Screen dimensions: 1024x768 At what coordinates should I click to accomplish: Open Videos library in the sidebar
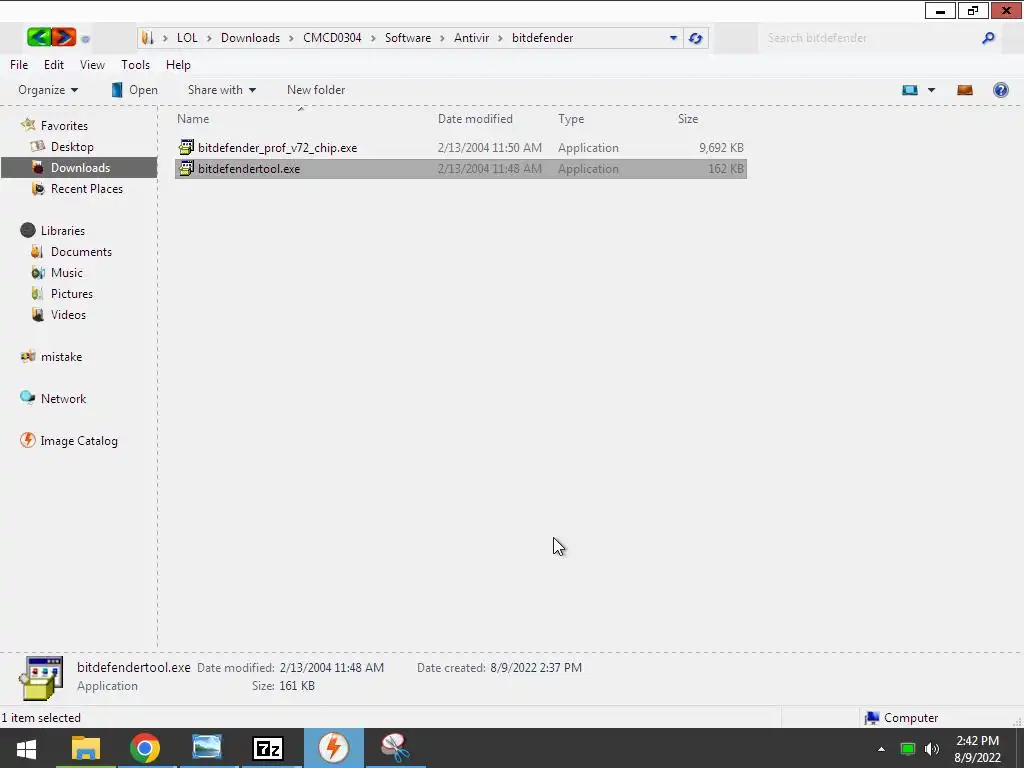(68, 314)
